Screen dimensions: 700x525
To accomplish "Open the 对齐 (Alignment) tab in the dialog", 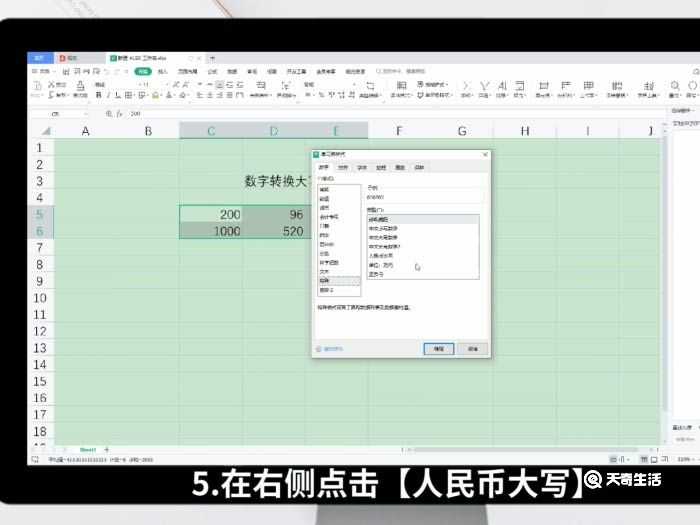I will point(342,167).
